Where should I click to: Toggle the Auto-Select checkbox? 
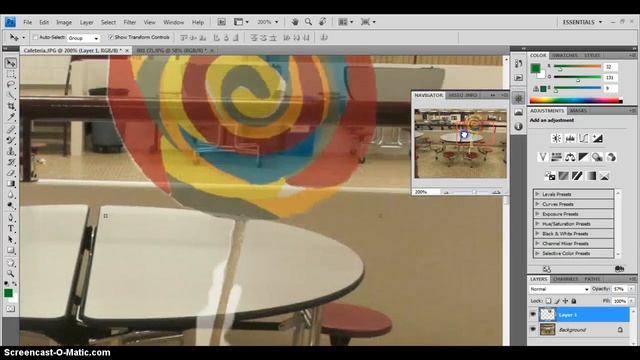35,37
